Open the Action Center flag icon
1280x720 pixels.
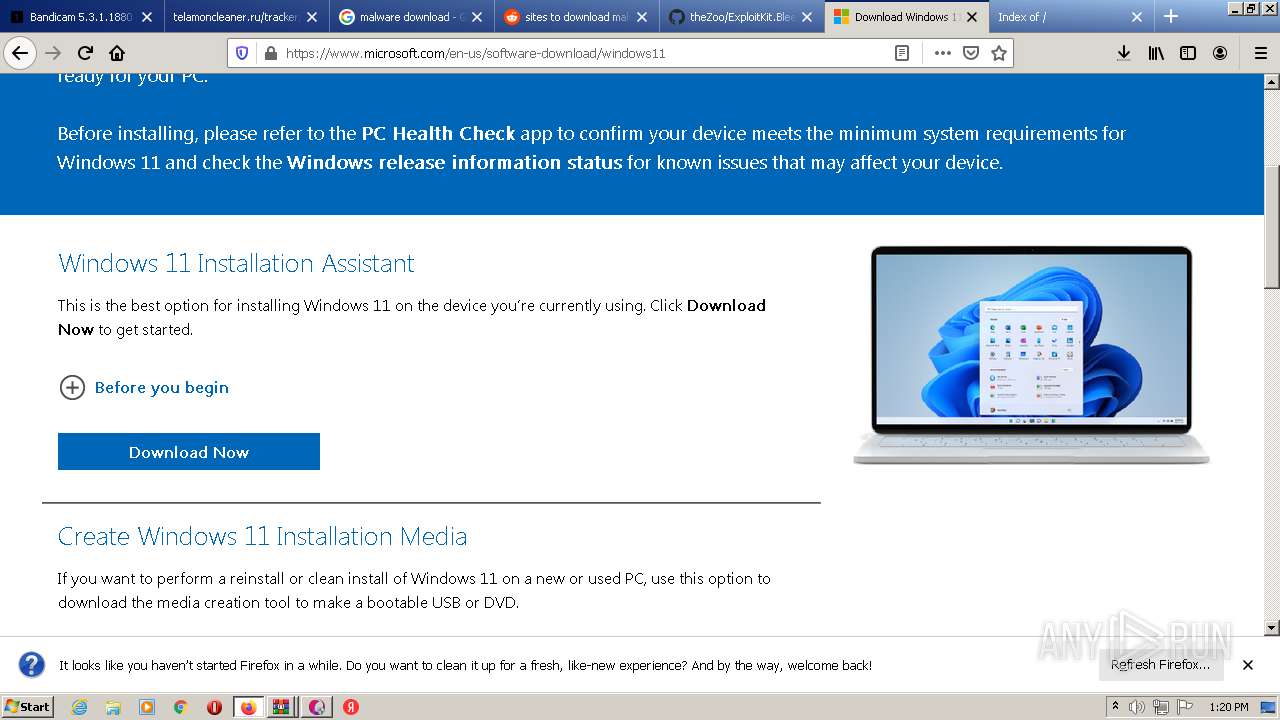1185,707
